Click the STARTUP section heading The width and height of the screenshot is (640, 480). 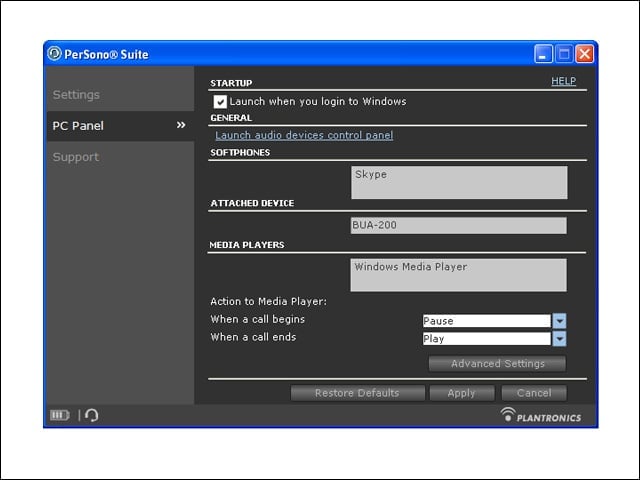(231, 83)
